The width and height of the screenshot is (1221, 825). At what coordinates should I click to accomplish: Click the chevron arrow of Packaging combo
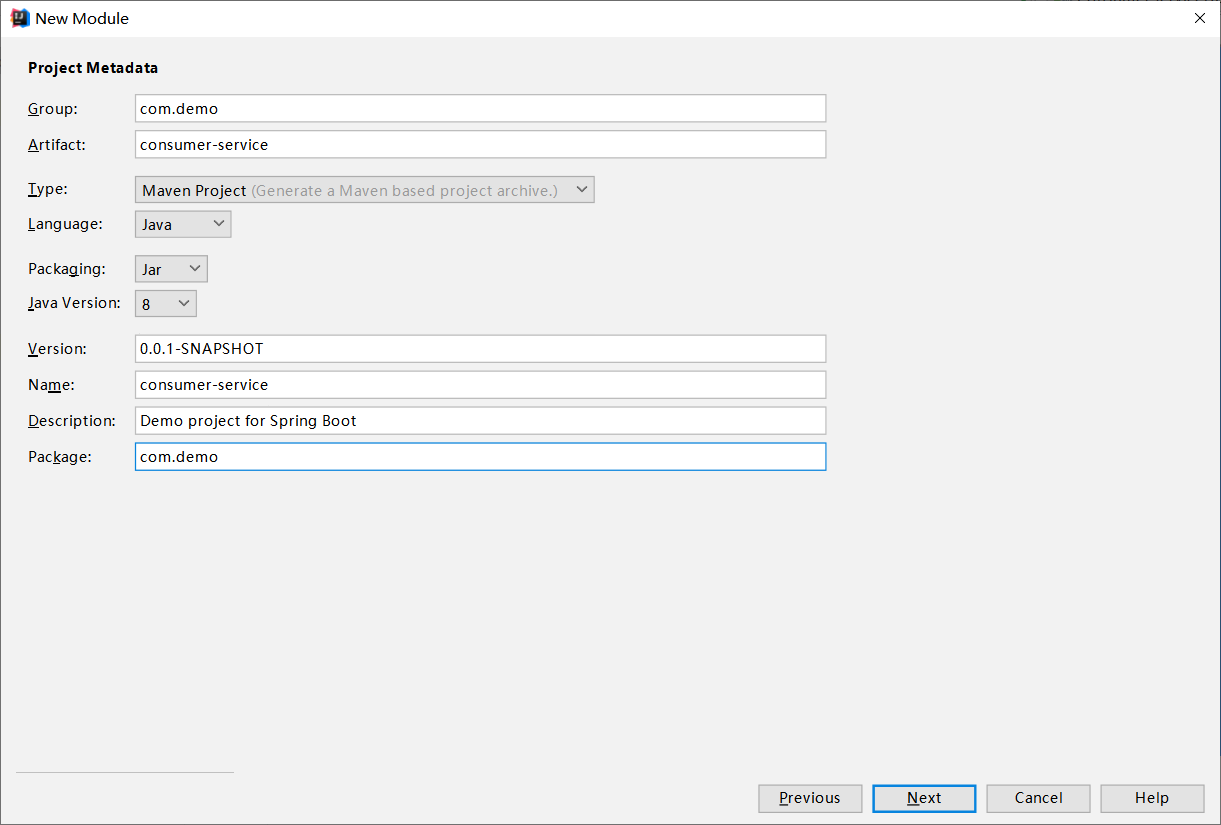(x=195, y=269)
